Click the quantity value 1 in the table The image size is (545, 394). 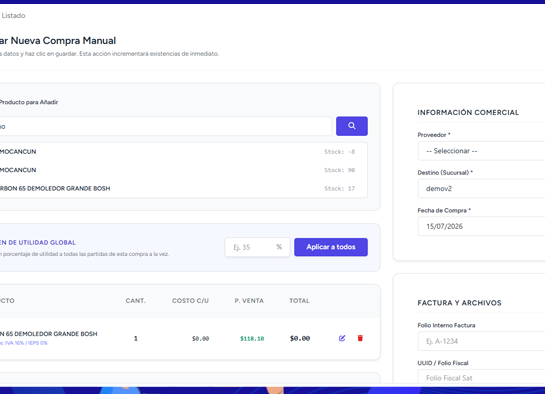(x=136, y=338)
